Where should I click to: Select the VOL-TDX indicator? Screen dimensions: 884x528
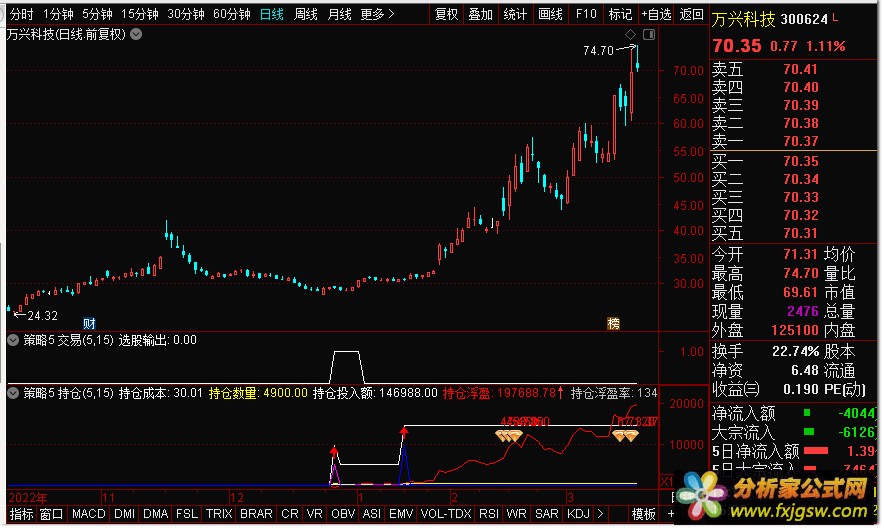coord(446,514)
